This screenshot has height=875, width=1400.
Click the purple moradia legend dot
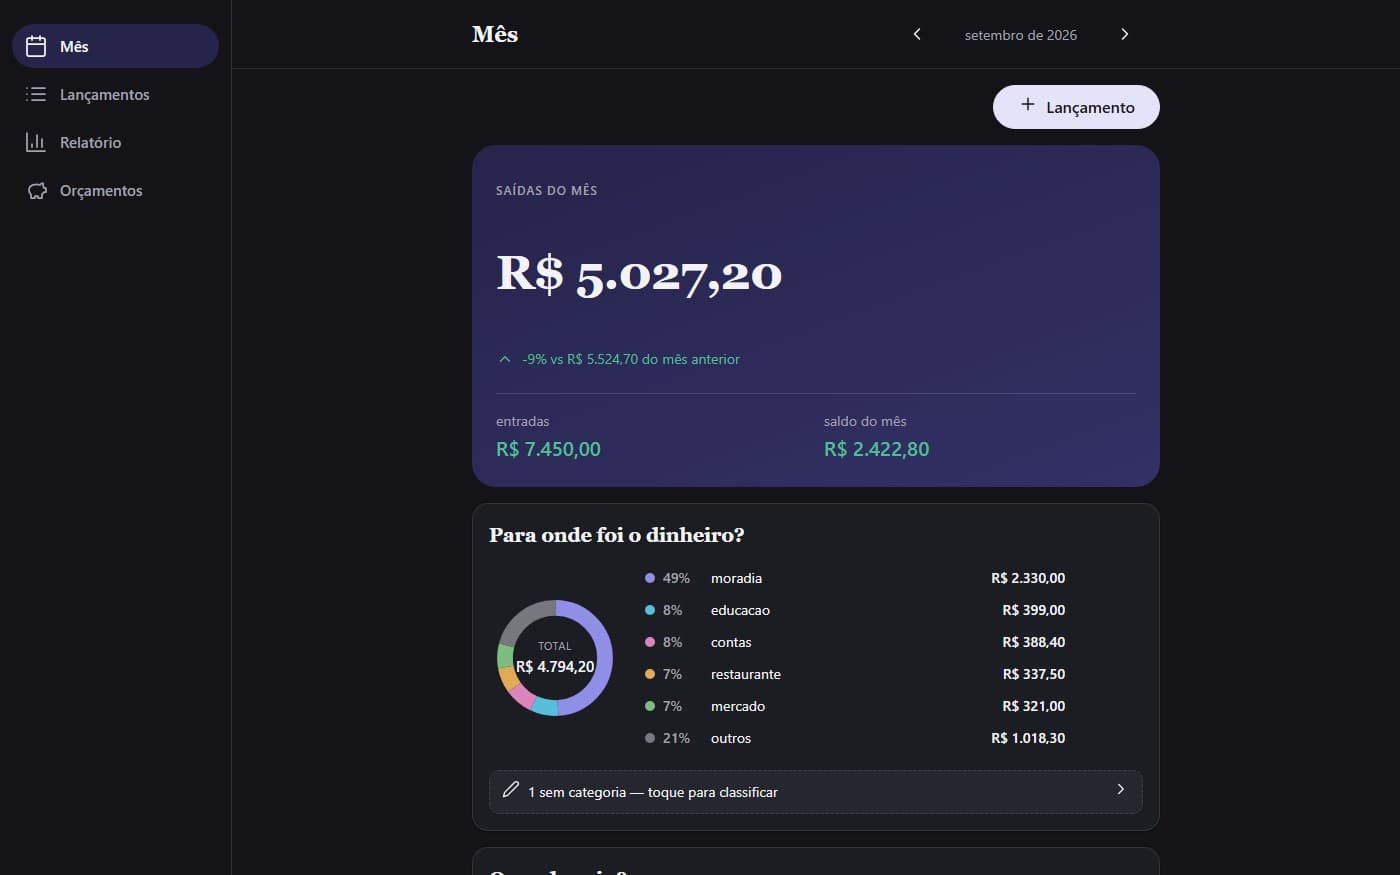(650, 578)
